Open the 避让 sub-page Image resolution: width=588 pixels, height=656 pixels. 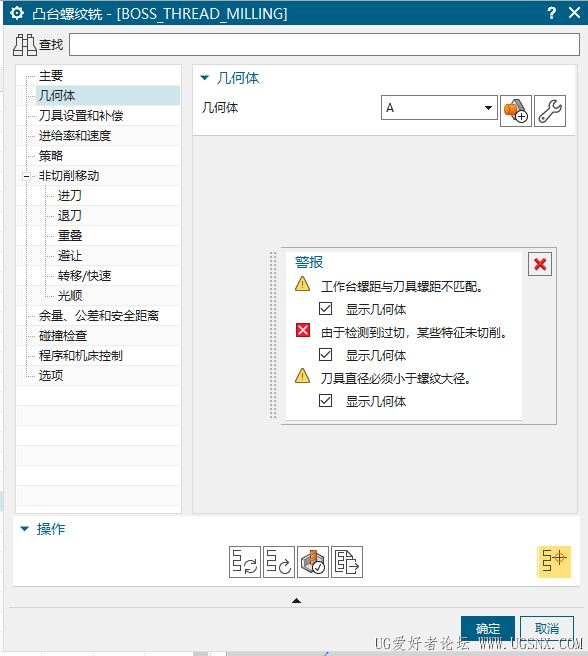coord(69,256)
